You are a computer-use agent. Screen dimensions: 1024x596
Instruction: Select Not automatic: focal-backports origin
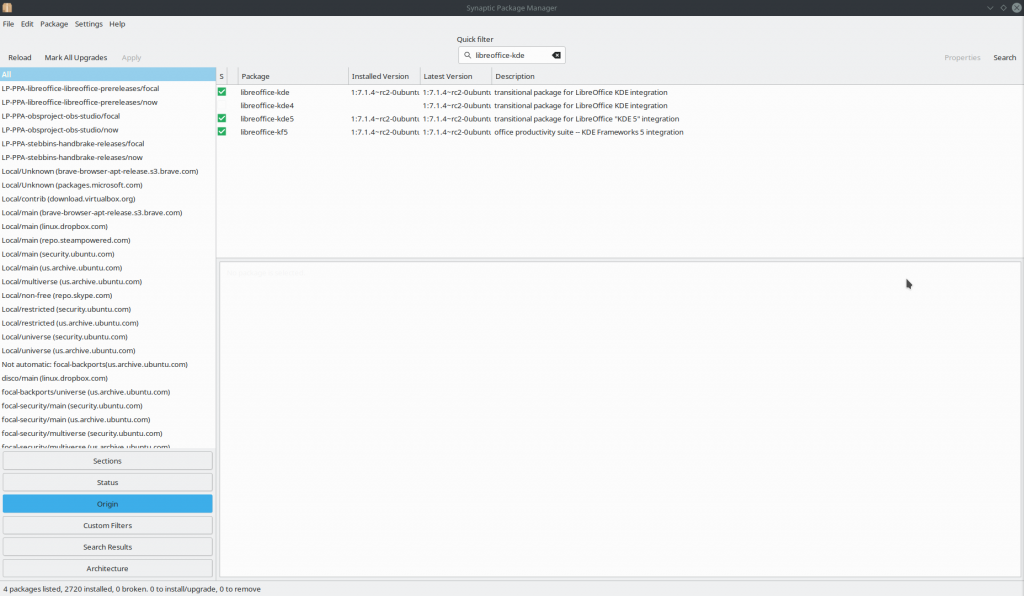[x=95, y=364]
